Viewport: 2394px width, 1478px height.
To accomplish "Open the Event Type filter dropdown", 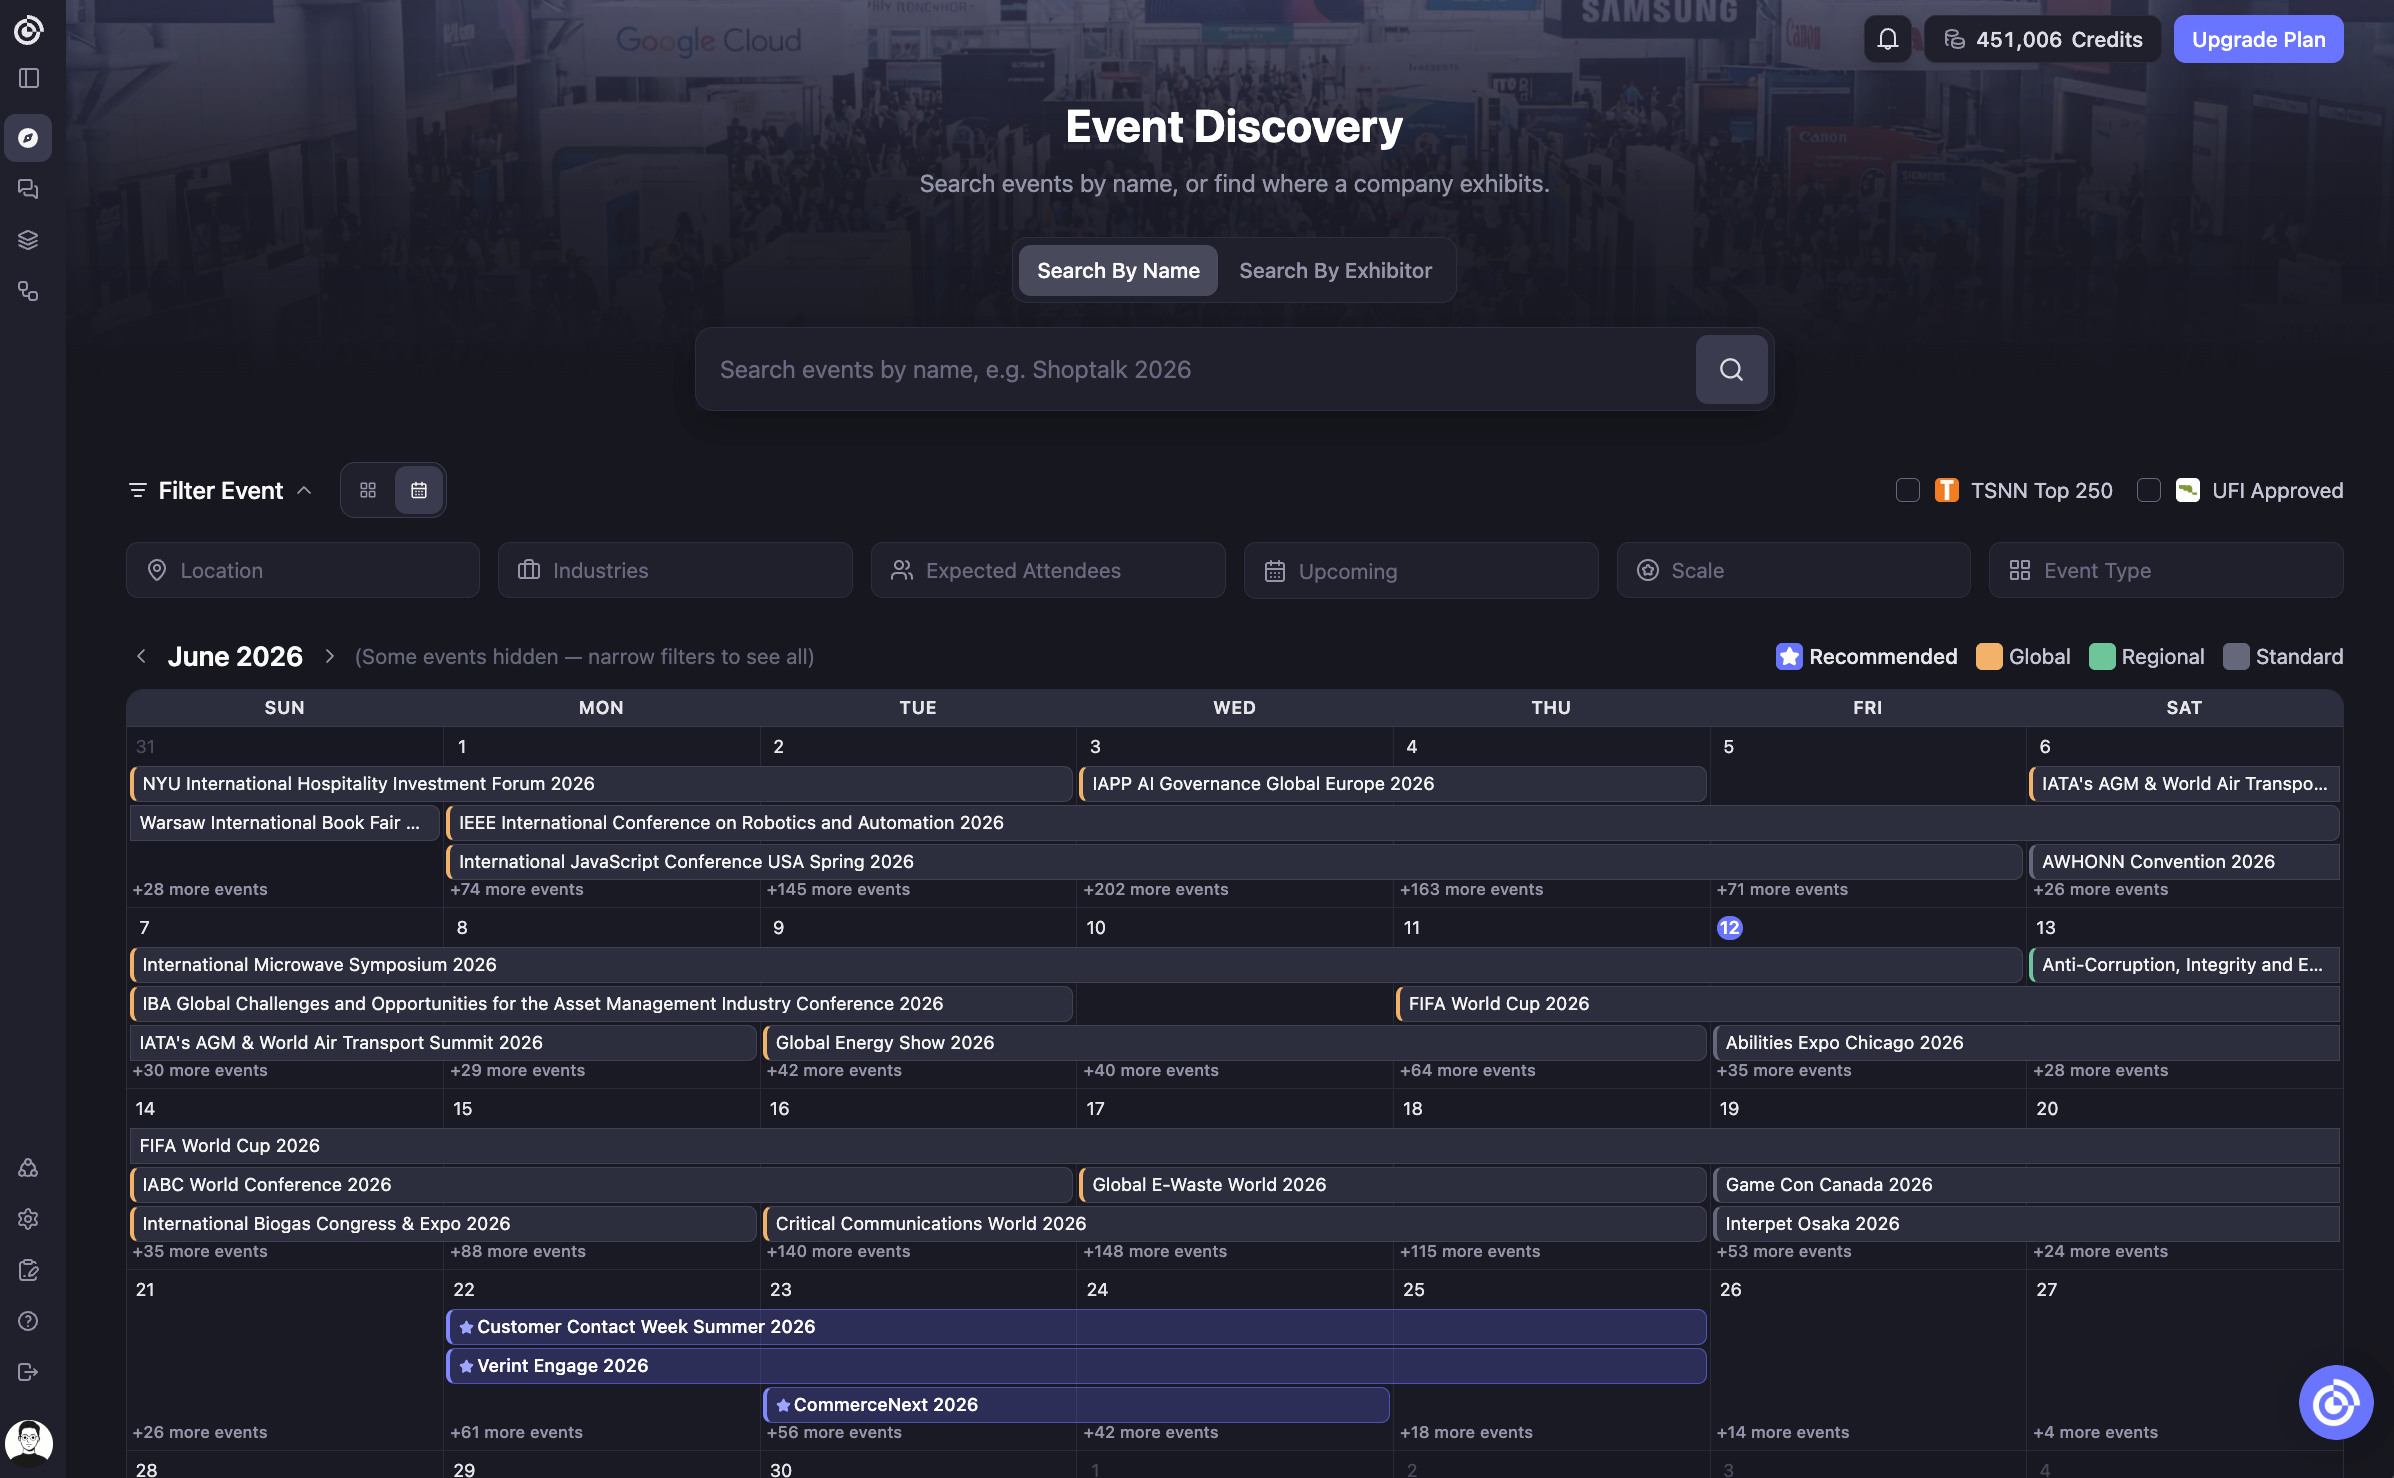I will coord(2166,570).
